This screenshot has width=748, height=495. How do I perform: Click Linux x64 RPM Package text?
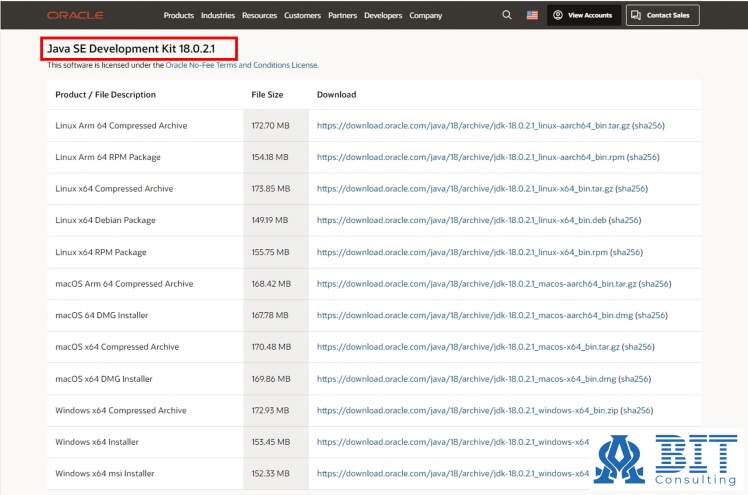[101, 252]
